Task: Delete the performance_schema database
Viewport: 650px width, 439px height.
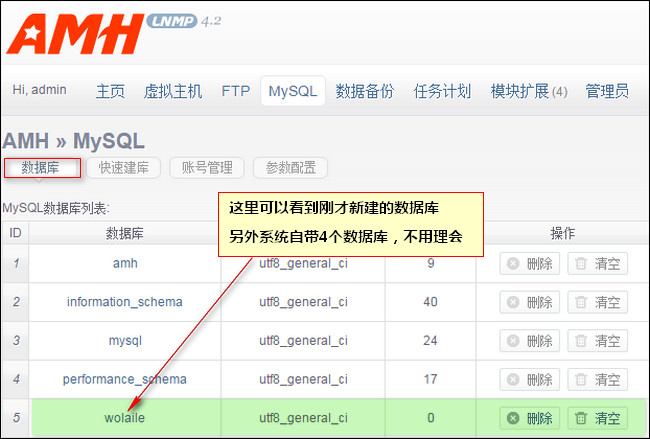Action: (x=530, y=379)
